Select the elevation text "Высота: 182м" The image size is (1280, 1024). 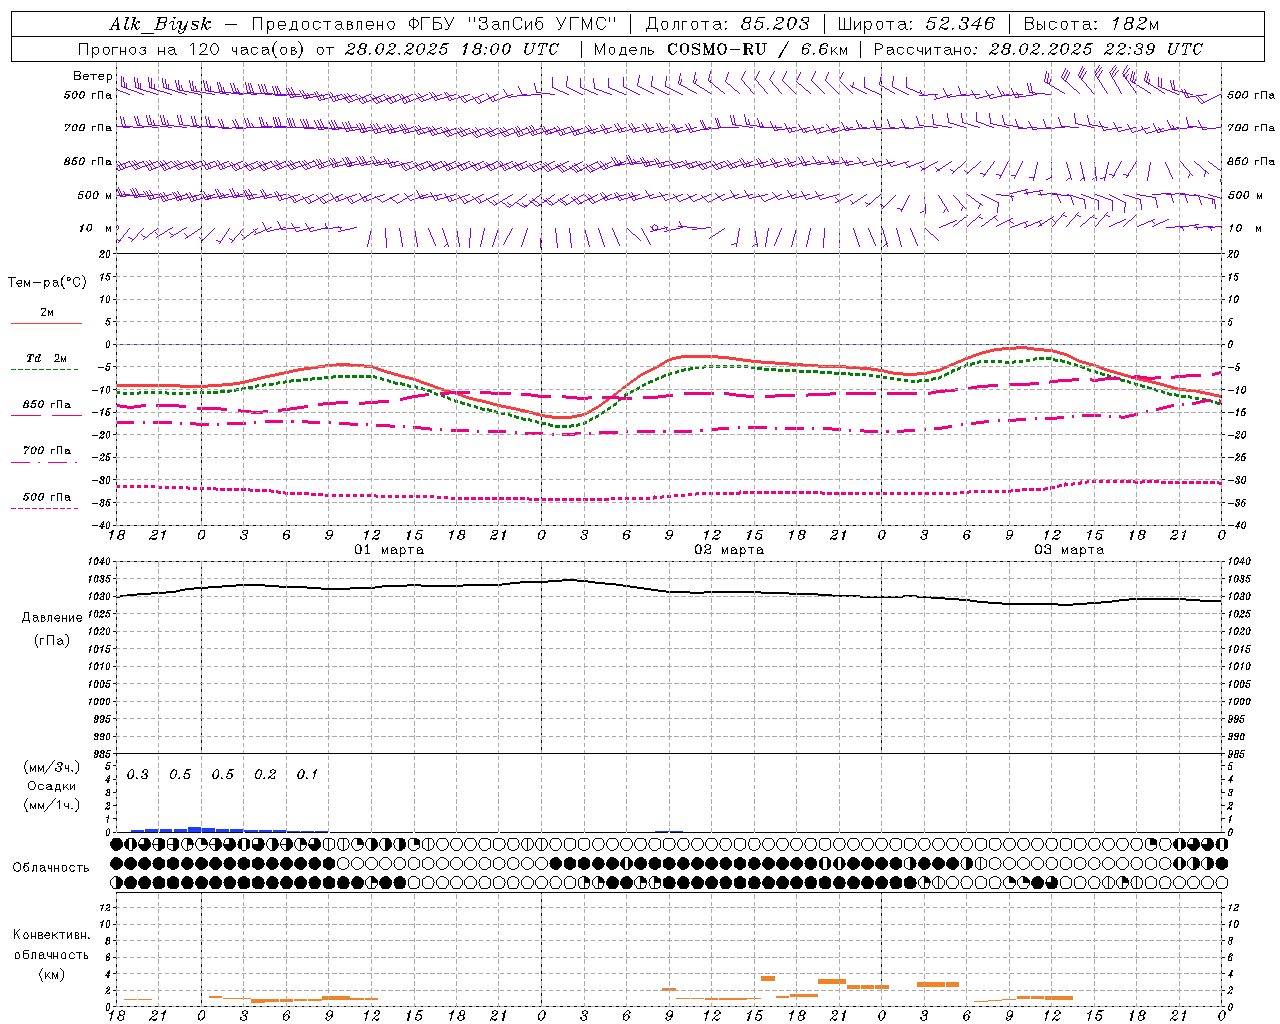coord(1091,25)
